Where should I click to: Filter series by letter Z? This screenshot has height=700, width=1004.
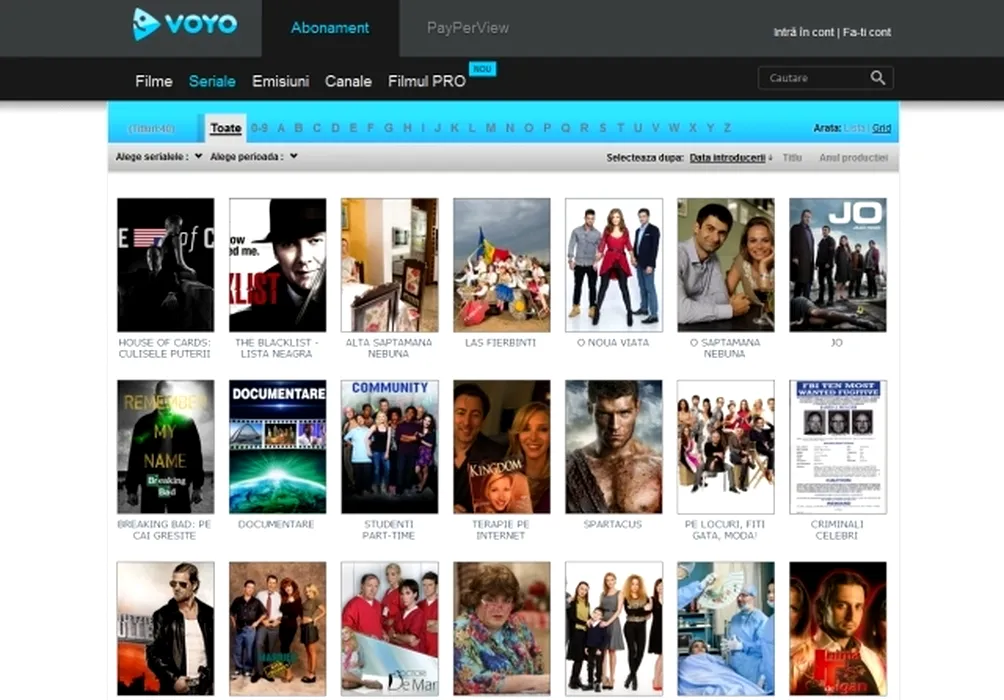(x=727, y=128)
